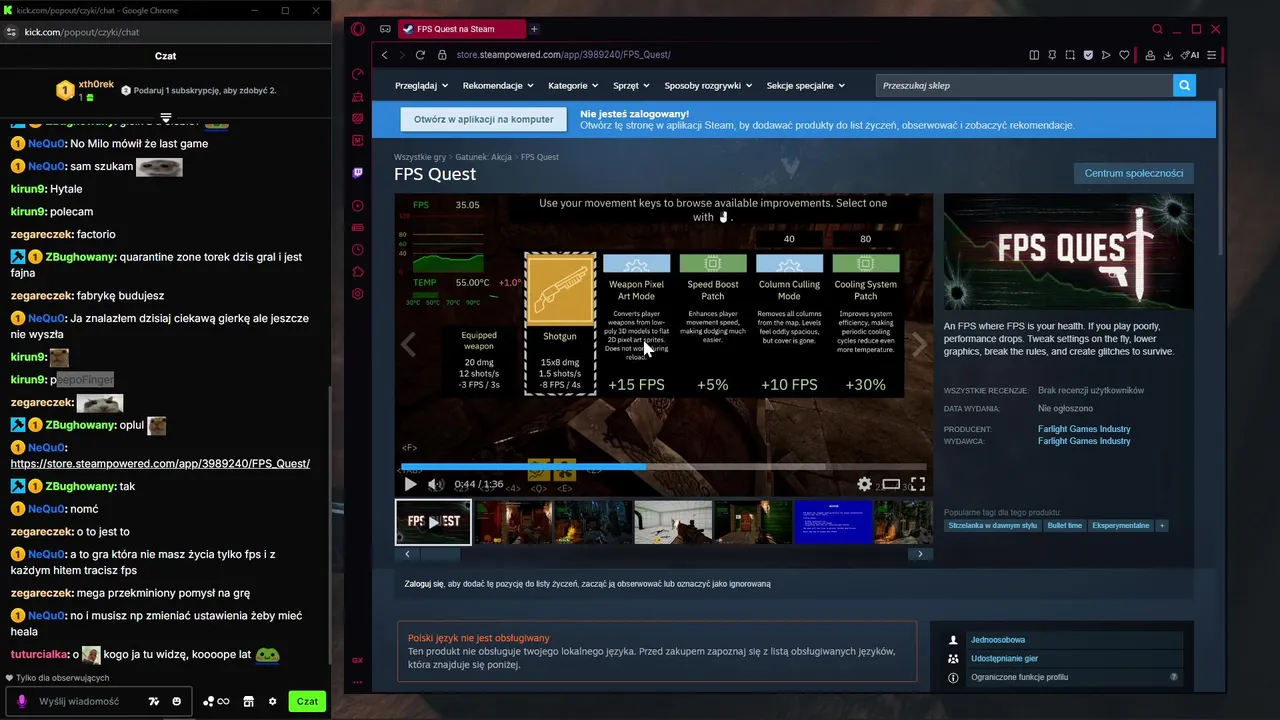
Task: Go back in Opera browser
Action: [385, 55]
